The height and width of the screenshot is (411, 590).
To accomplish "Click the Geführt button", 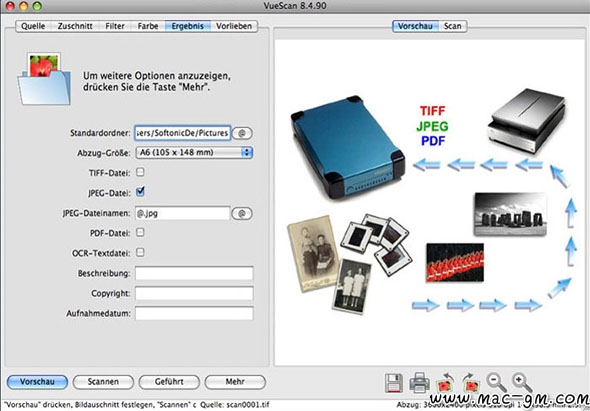I will pyautogui.click(x=169, y=382).
